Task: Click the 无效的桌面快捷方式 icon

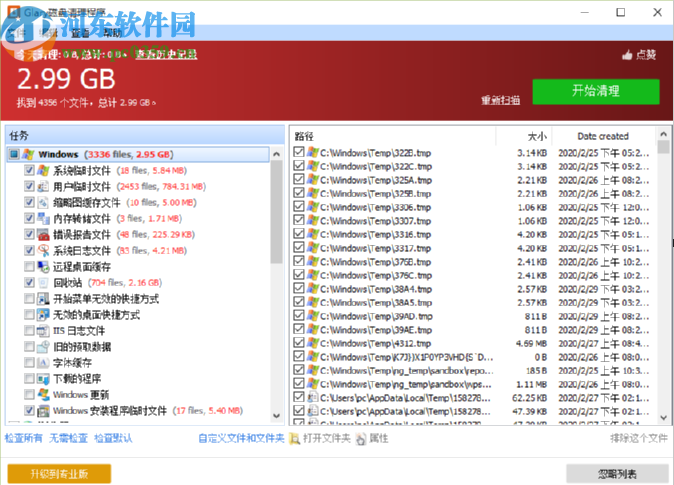Action: pos(43,315)
